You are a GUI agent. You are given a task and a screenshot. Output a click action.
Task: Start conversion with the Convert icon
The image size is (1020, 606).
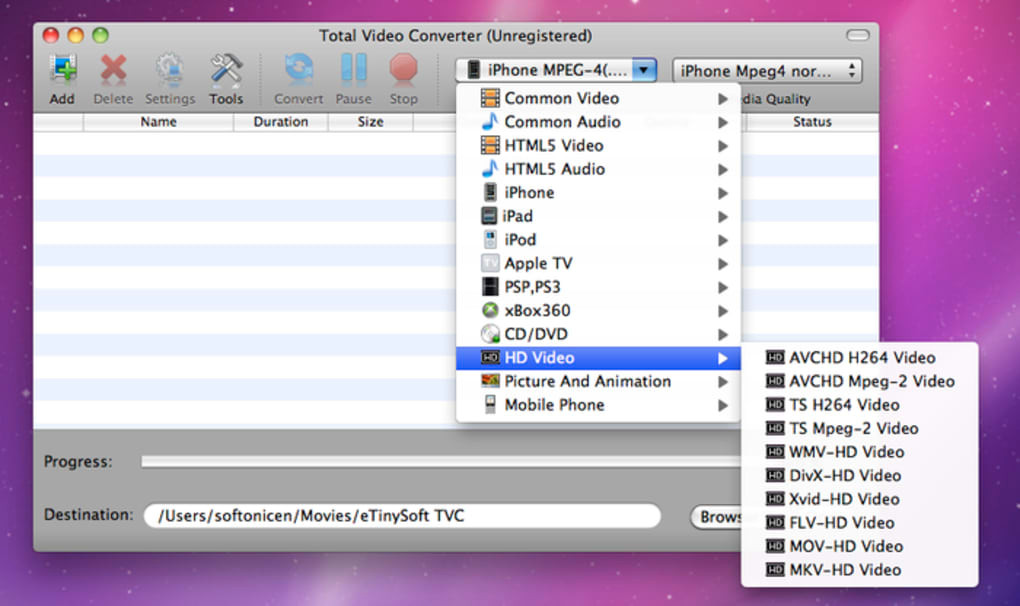tap(299, 69)
